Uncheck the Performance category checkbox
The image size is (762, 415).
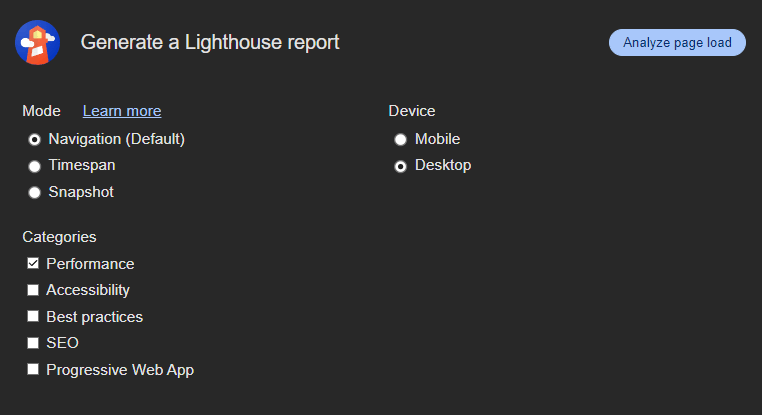[33, 263]
